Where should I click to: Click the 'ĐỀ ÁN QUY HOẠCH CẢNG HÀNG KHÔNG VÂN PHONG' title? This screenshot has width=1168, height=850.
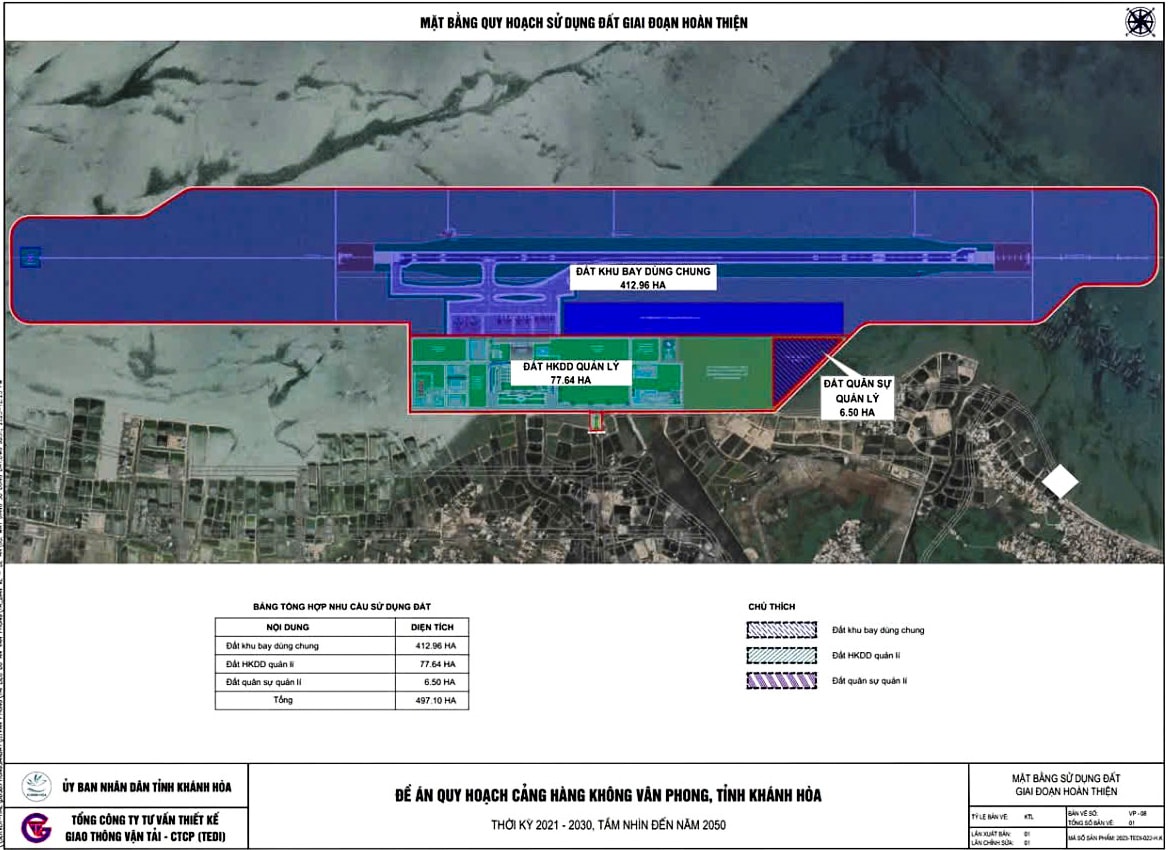click(x=608, y=796)
